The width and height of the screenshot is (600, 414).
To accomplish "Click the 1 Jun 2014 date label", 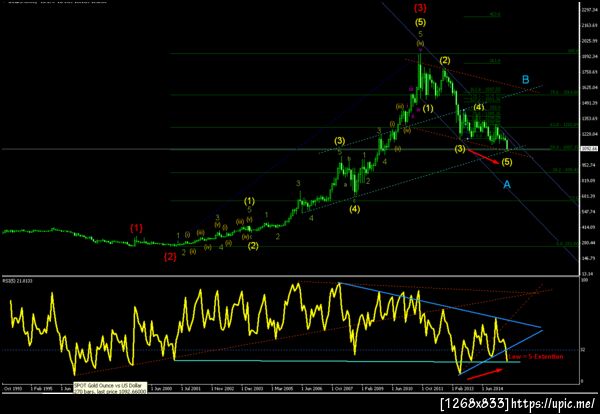I will point(493,388).
